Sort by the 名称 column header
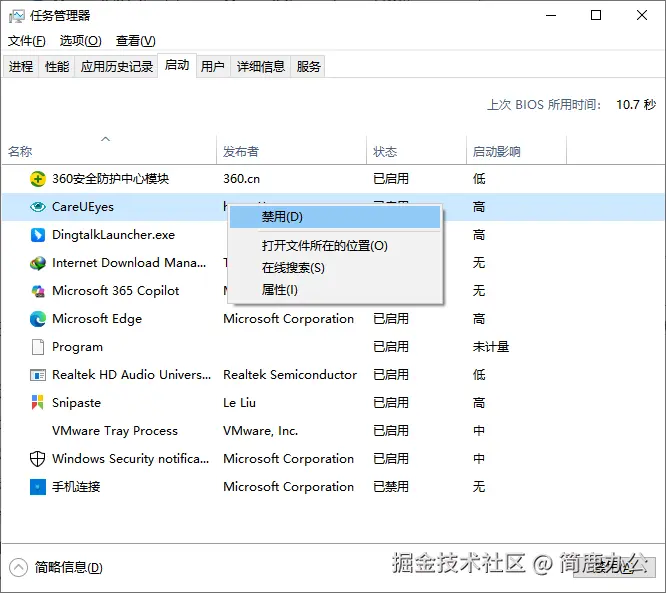This screenshot has height=593, width=666. 110,152
